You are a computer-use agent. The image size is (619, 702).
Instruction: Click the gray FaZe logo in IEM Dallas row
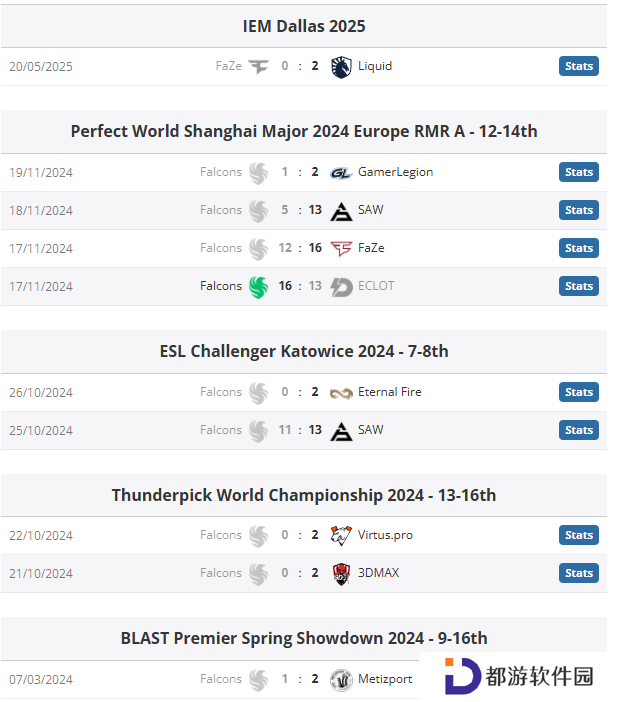[x=259, y=67]
